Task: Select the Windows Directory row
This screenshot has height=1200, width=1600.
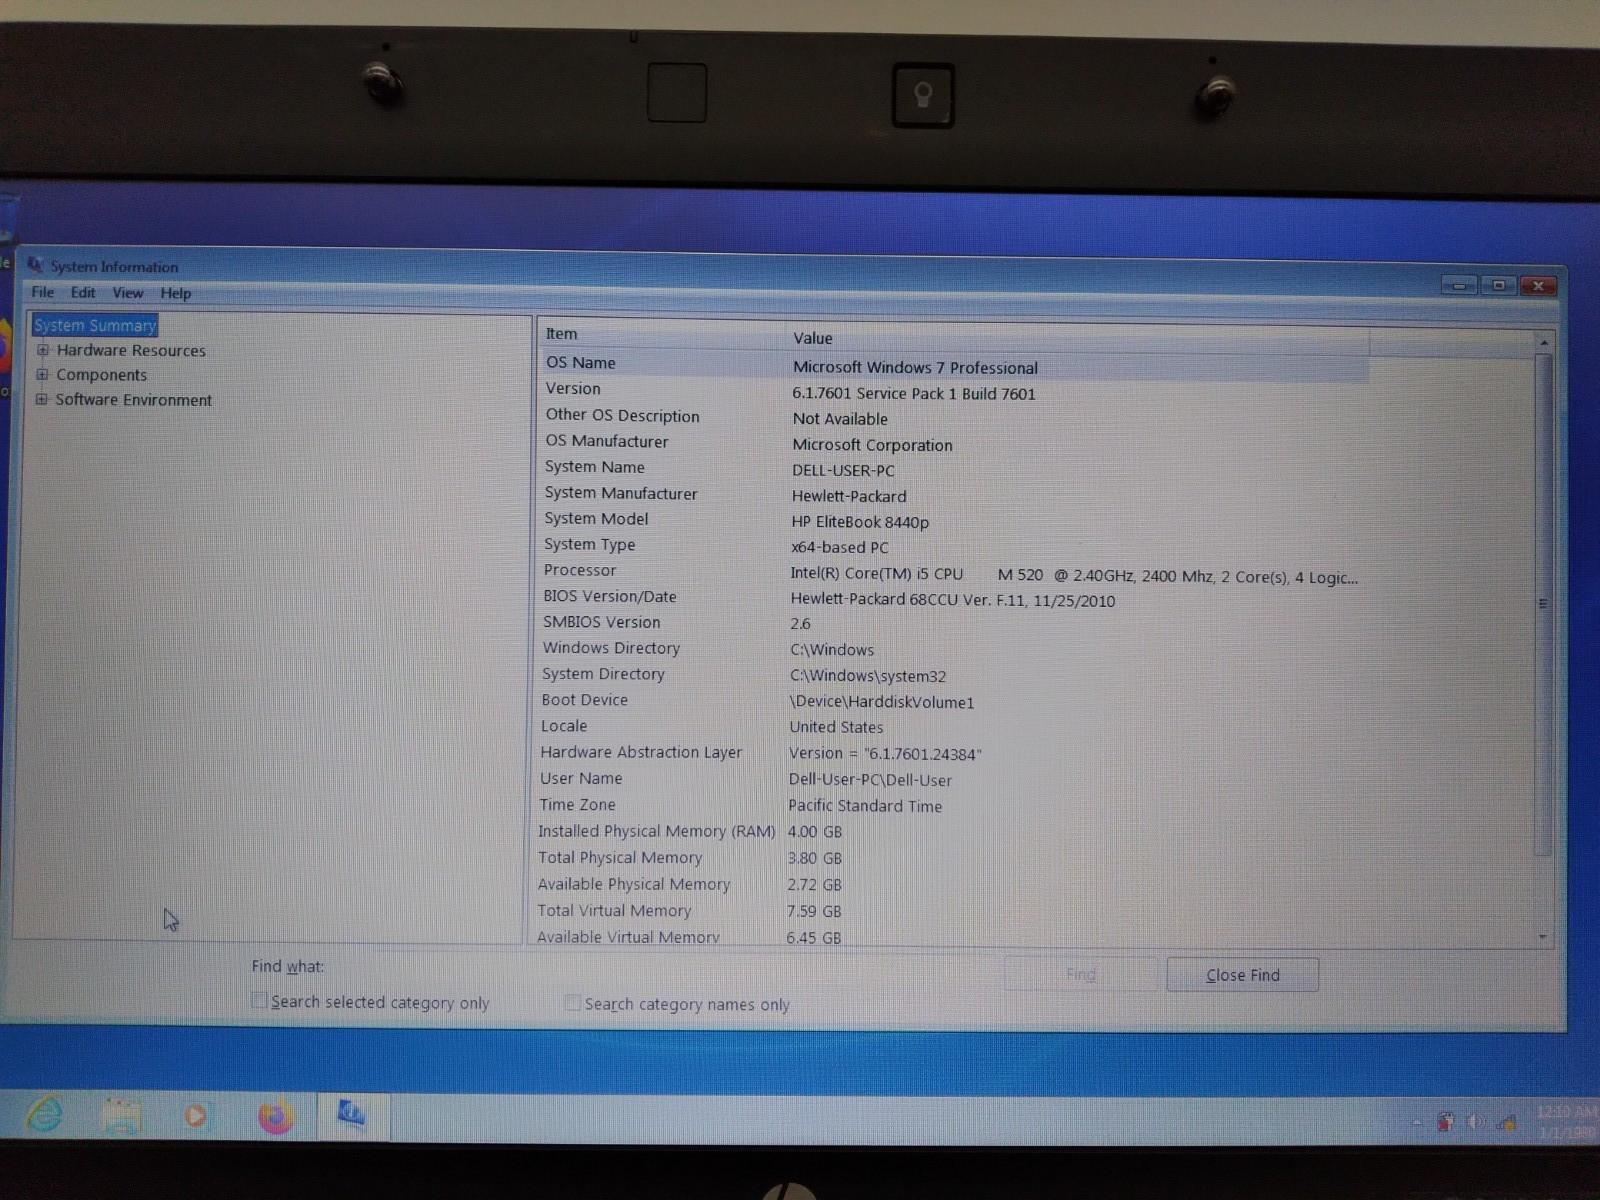Action: point(953,649)
